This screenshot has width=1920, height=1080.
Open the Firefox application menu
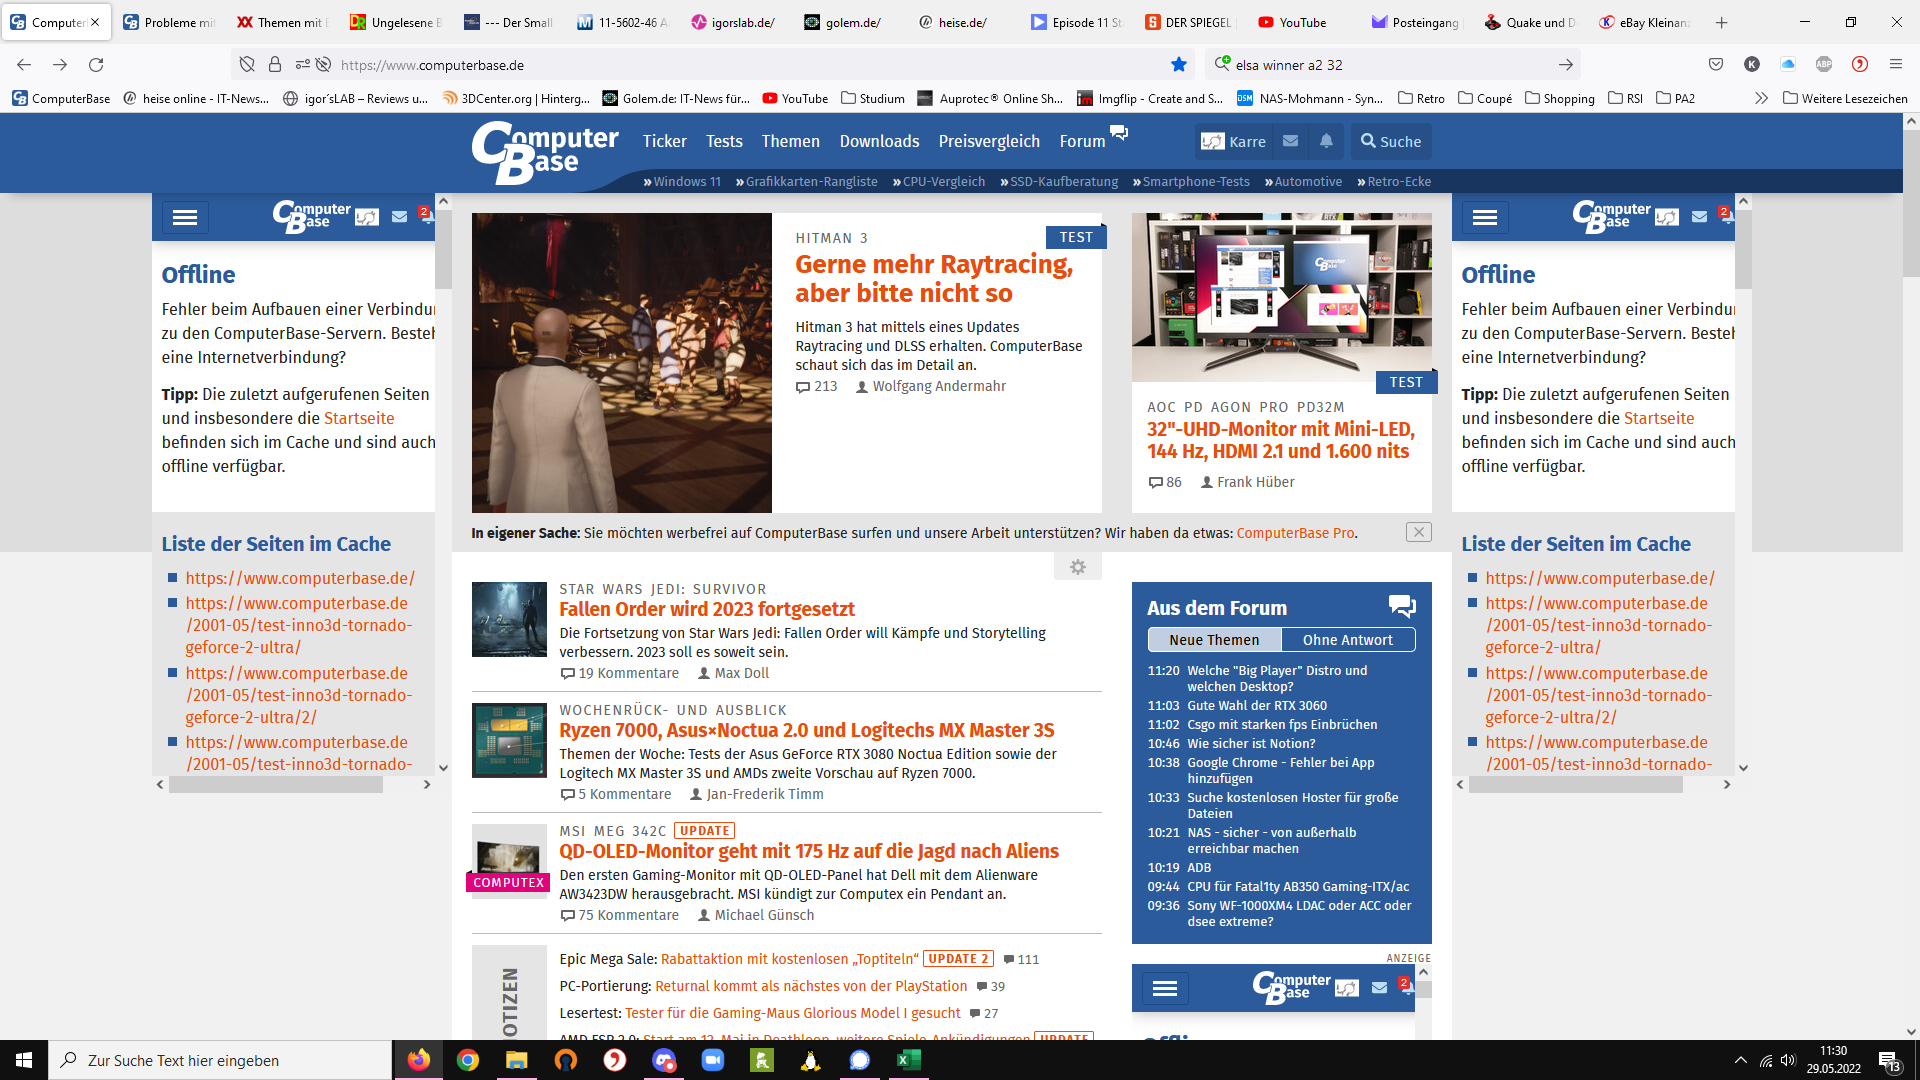click(1896, 65)
